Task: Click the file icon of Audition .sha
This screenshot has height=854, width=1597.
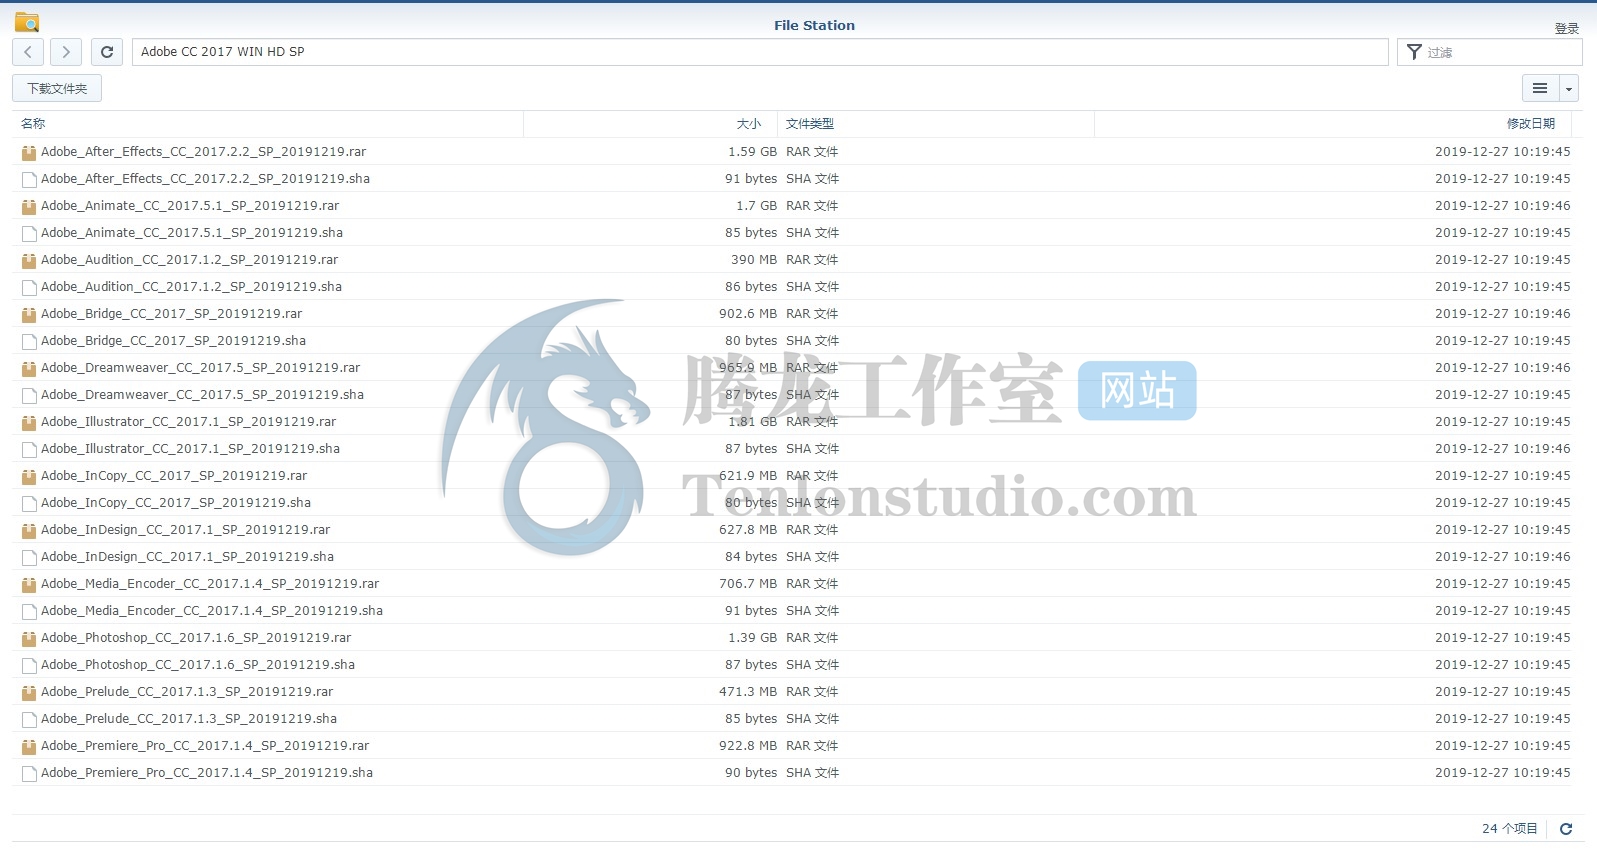Action: (x=29, y=287)
